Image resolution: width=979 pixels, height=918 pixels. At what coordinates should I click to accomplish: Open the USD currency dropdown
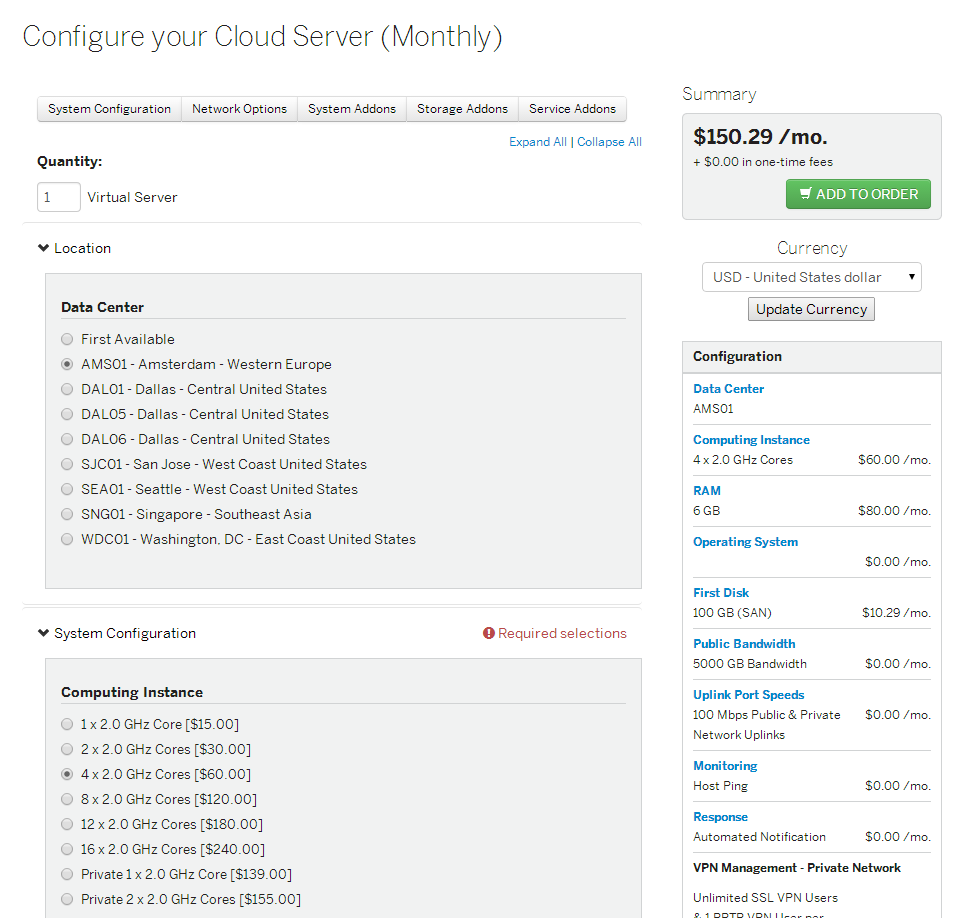click(810, 277)
